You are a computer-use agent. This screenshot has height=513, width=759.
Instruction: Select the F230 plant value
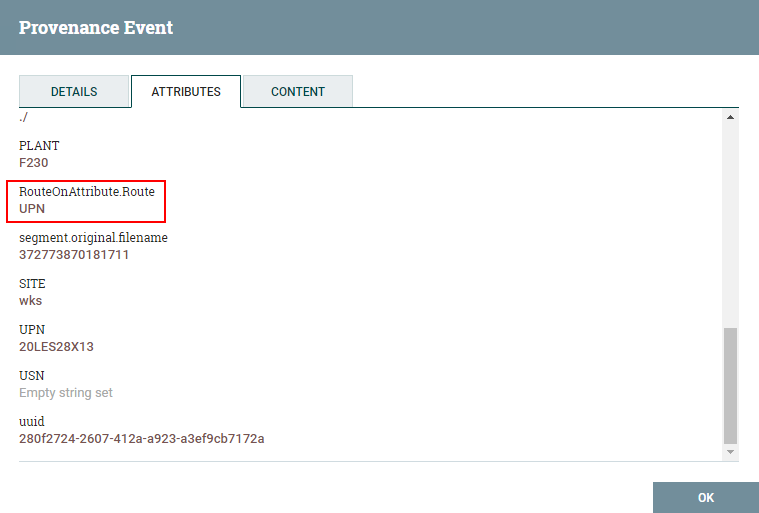[33, 163]
